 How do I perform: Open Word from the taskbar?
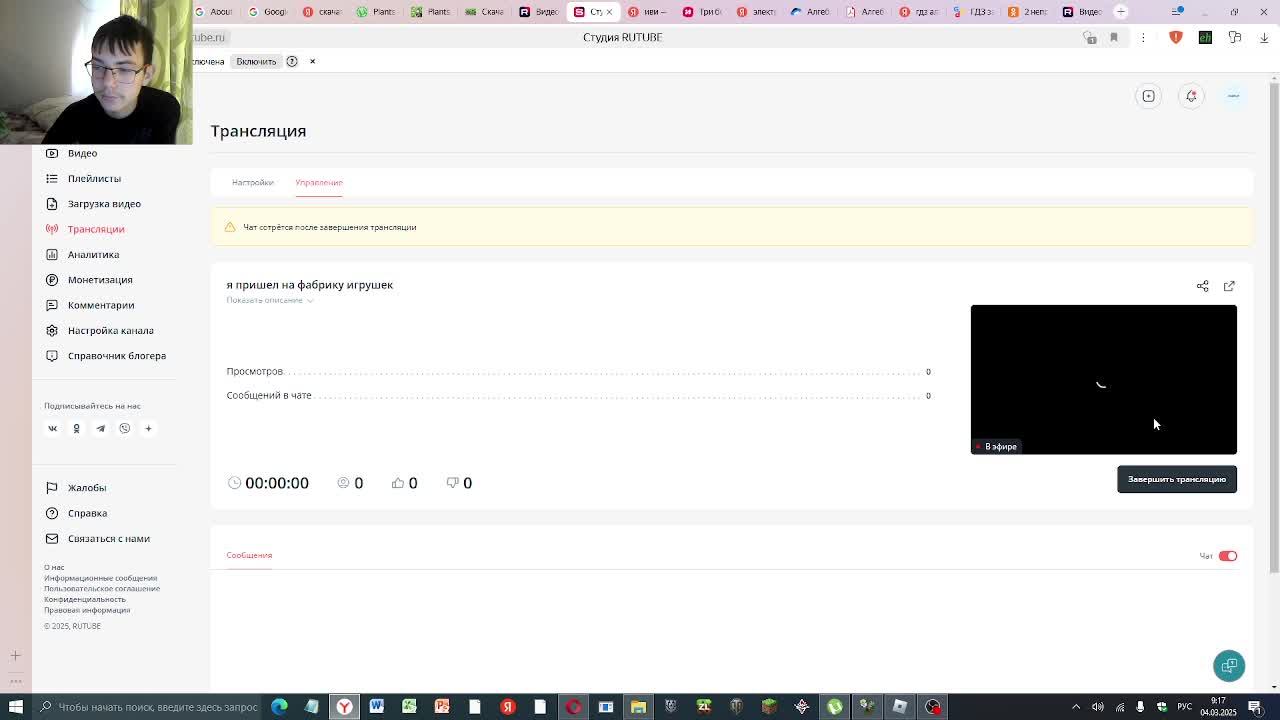(x=377, y=707)
